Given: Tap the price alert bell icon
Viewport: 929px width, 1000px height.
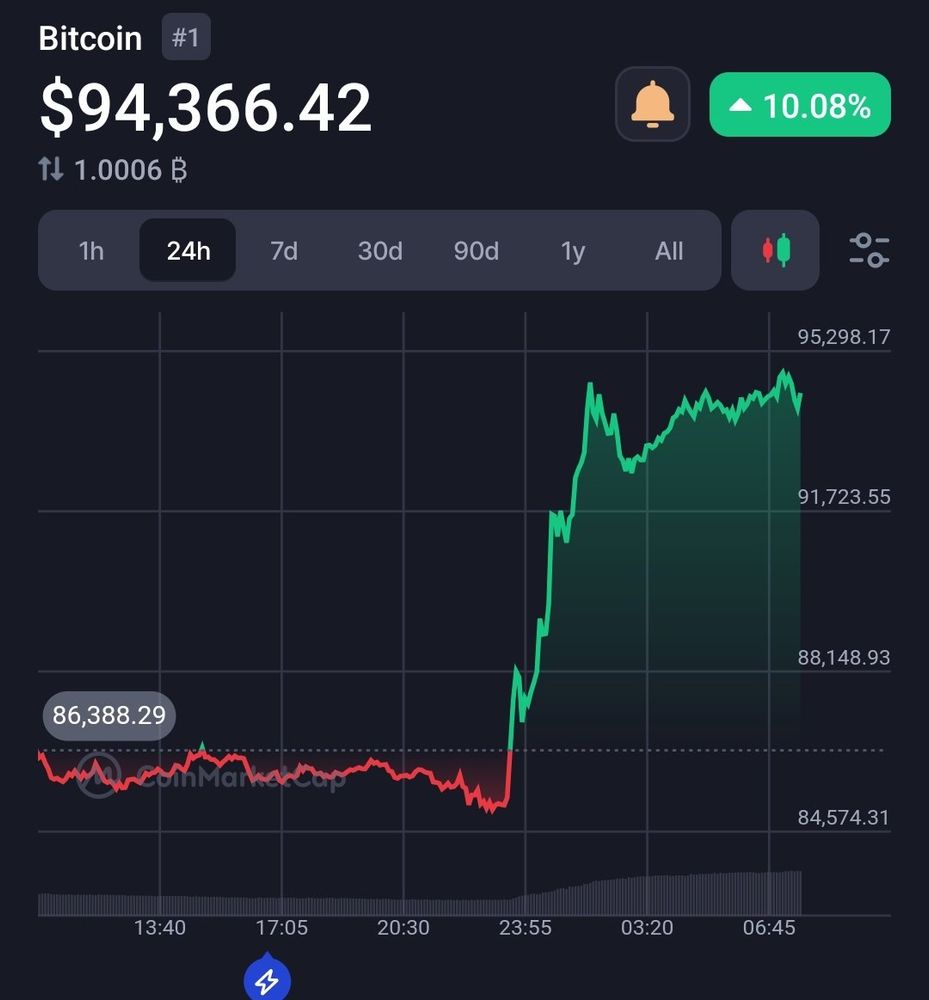Looking at the screenshot, I should tap(652, 104).
